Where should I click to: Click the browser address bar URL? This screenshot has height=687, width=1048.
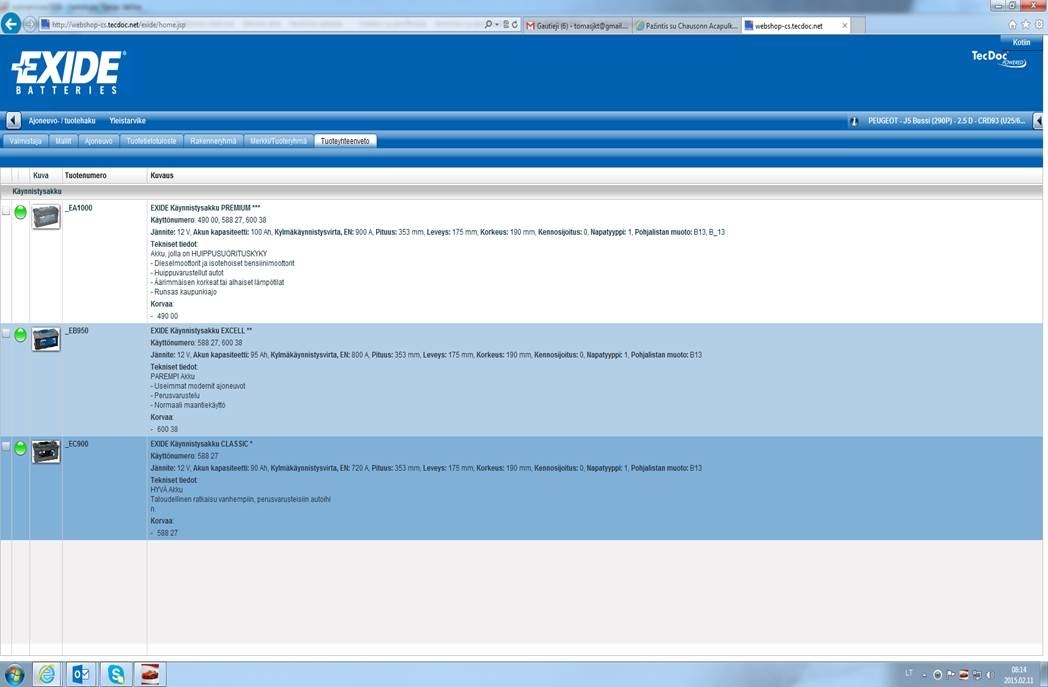118,25
